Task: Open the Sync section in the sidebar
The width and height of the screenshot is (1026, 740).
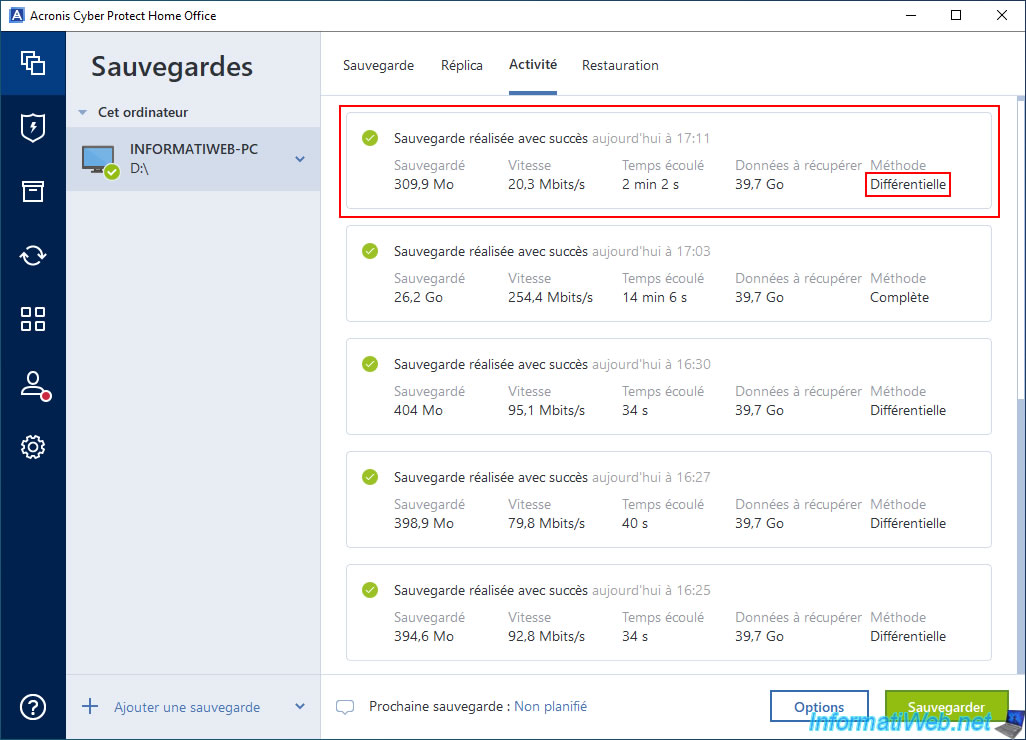Action: pyautogui.click(x=33, y=255)
